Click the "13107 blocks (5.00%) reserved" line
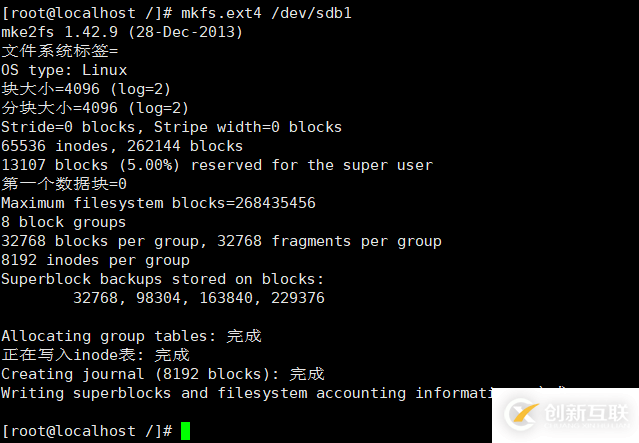Screen dimensions: 639x443 pos(216,165)
